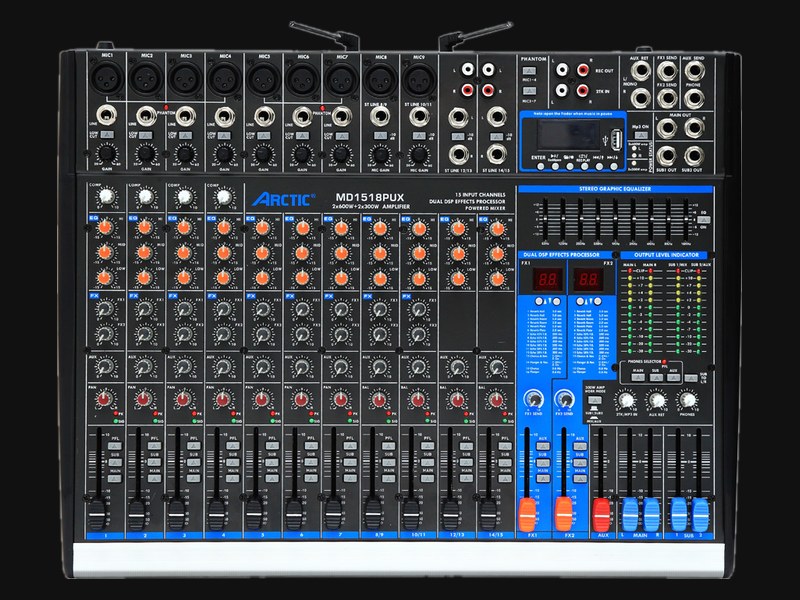800x600 pixels.
Task: Click the leftmost graphic equalizer band slider
Action: (x=546, y=218)
